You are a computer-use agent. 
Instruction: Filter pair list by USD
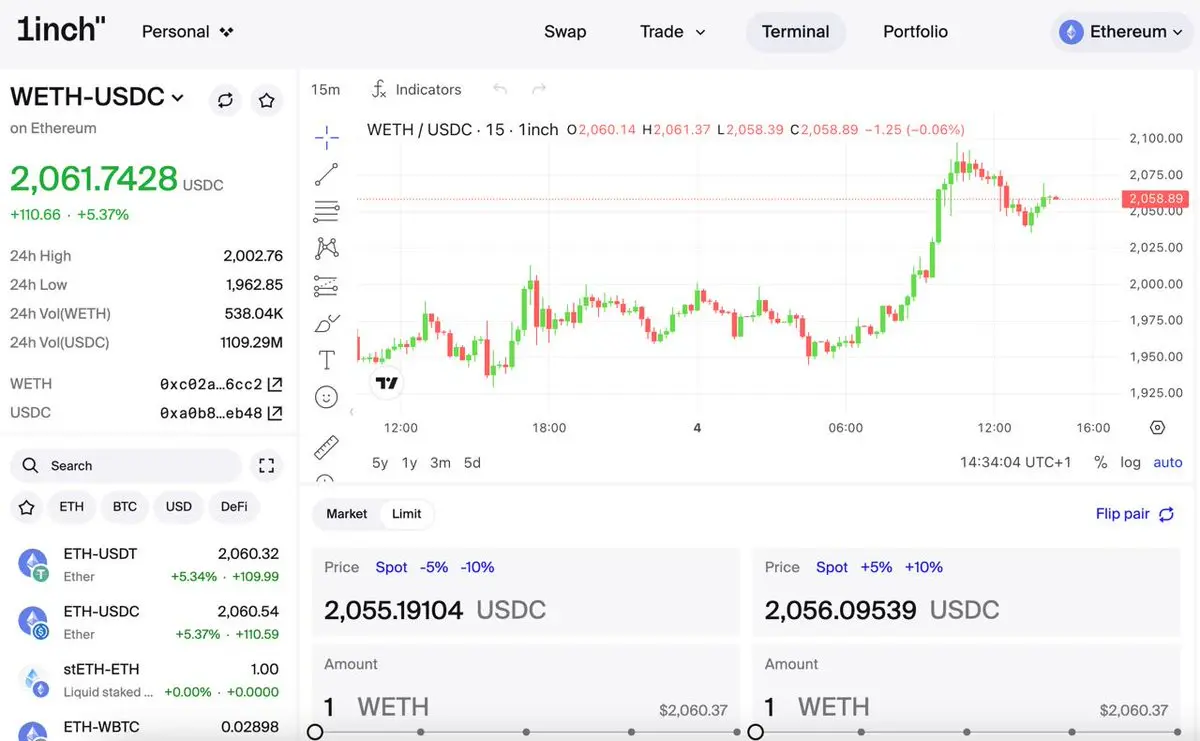click(x=179, y=507)
